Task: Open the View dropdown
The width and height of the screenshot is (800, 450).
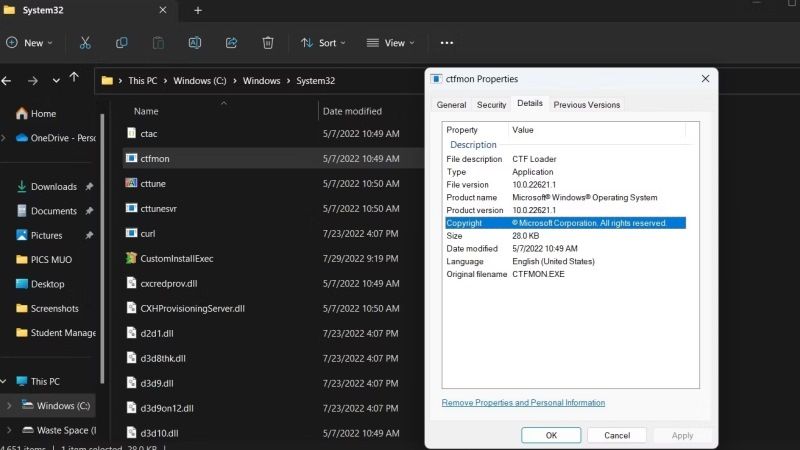Action: (390, 43)
